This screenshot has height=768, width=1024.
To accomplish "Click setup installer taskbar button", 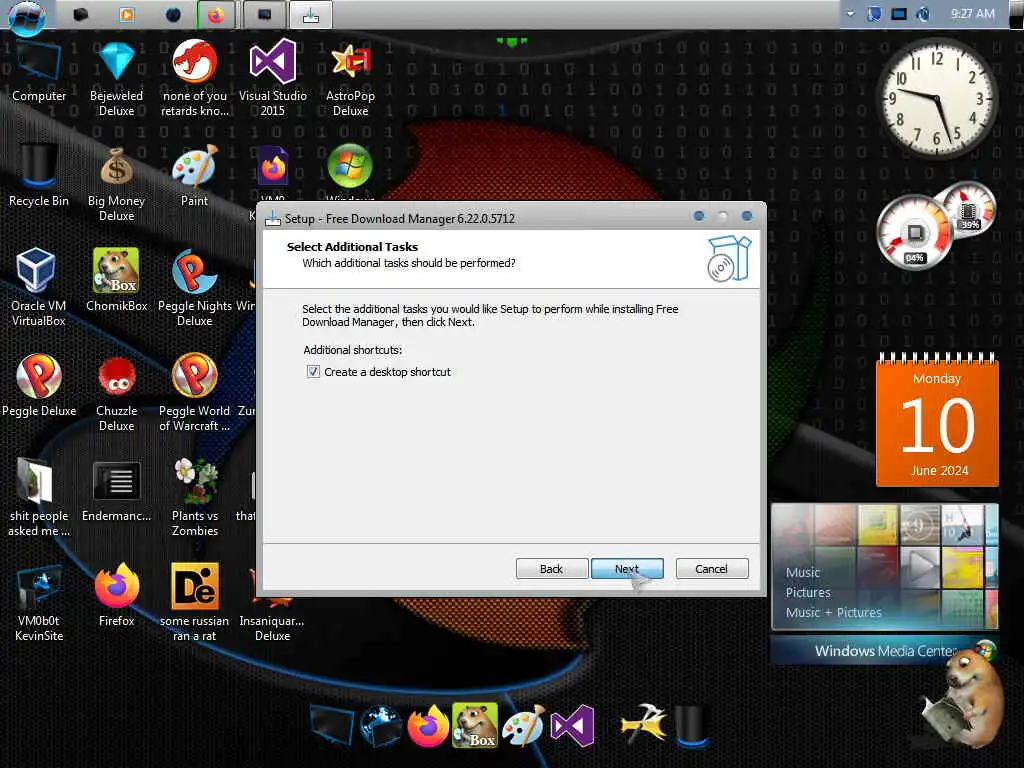I will click(x=311, y=14).
